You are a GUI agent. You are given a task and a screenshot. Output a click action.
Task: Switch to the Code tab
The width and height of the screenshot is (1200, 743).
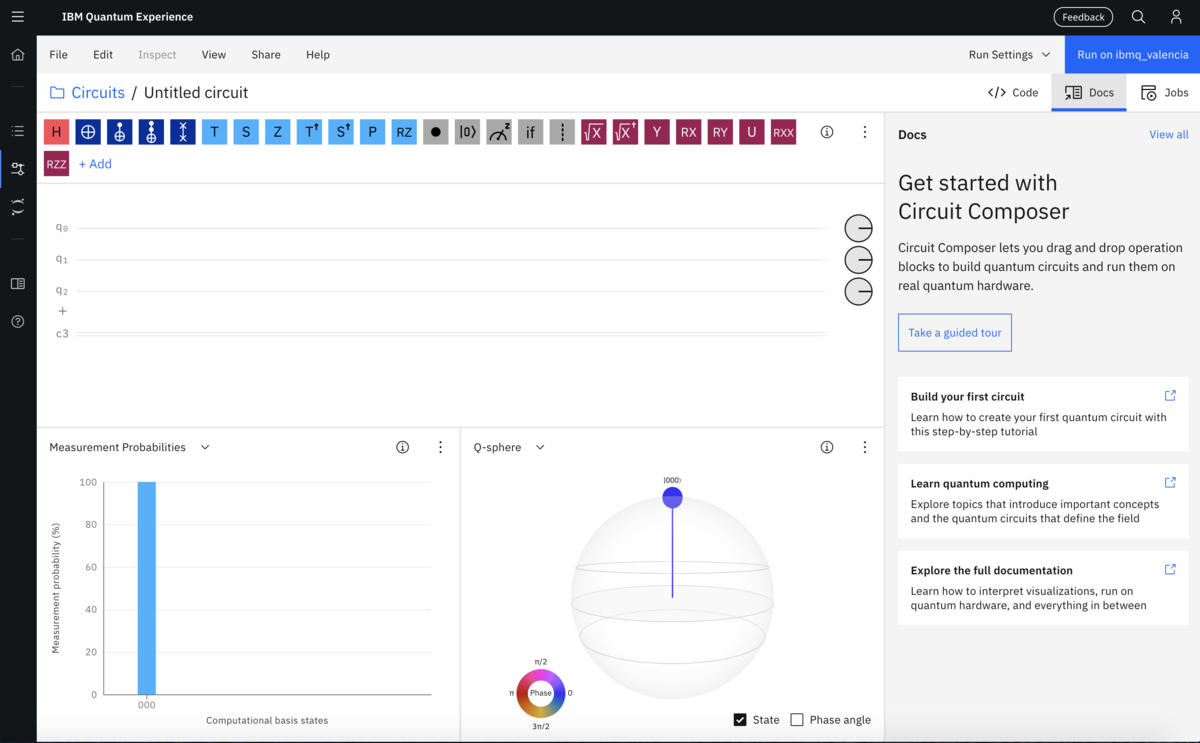[1013, 92]
